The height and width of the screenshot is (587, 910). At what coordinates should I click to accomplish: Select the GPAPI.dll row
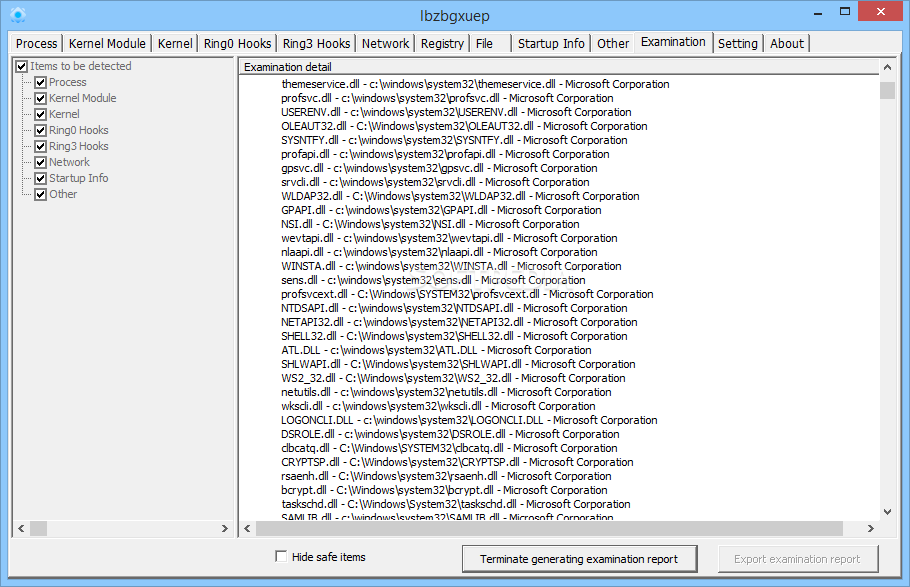[441, 210]
